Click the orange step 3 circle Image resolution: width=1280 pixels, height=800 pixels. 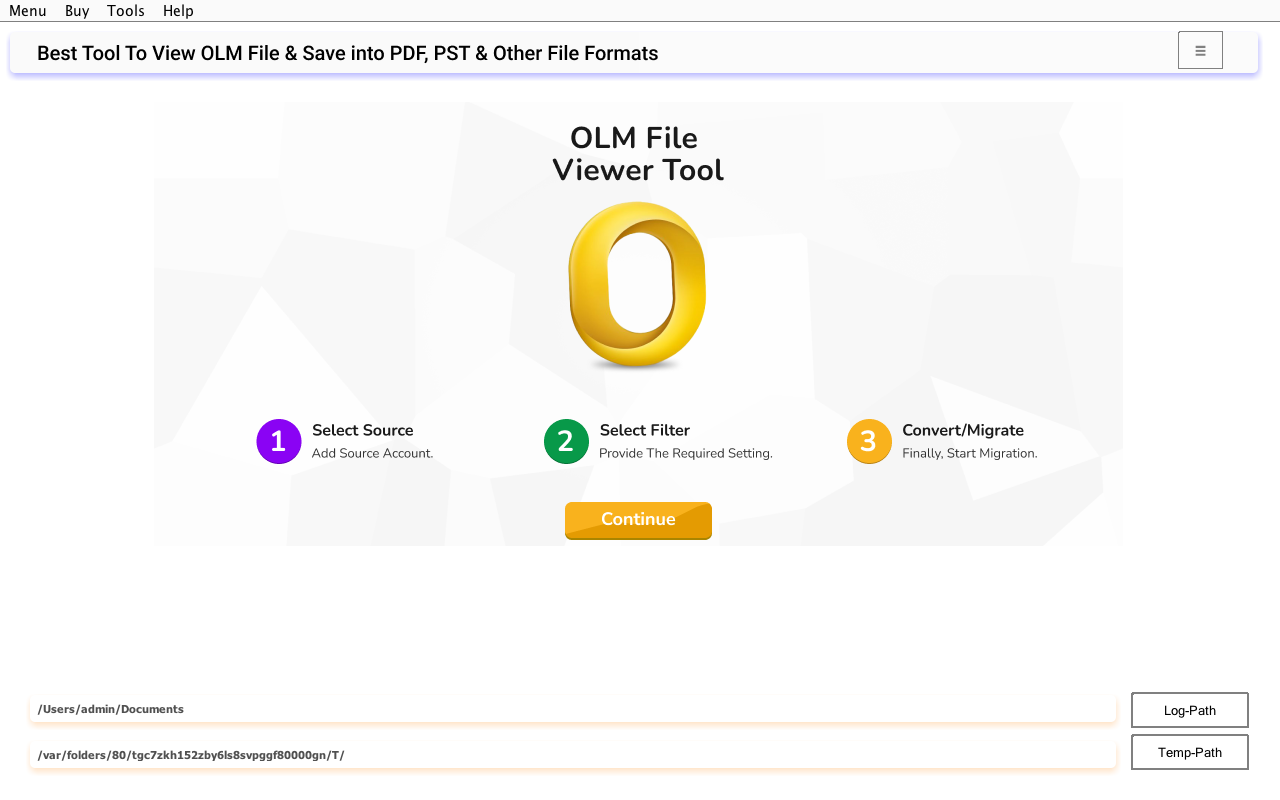869,441
